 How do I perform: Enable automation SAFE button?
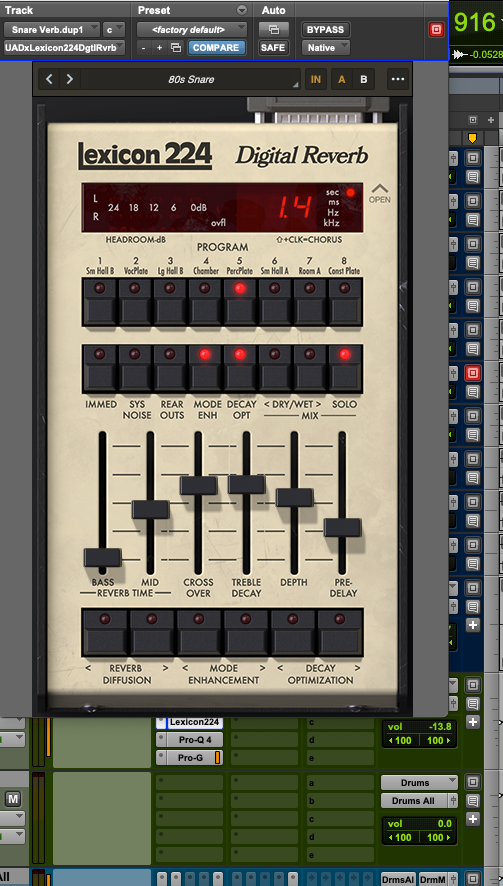(274, 48)
